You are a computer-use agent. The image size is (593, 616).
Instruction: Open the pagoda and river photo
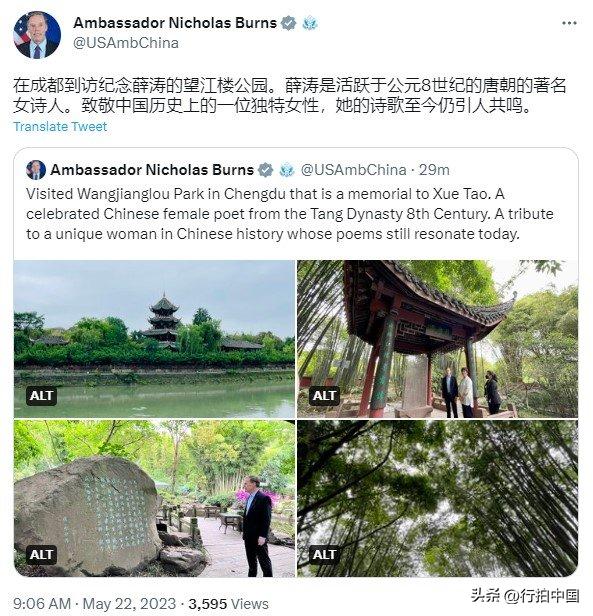(x=154, y=339)
